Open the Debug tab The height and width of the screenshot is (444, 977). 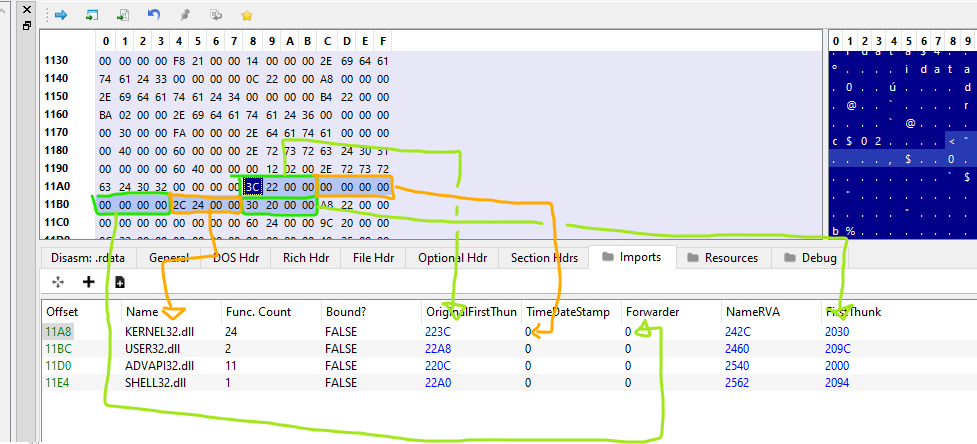[810, 258]
